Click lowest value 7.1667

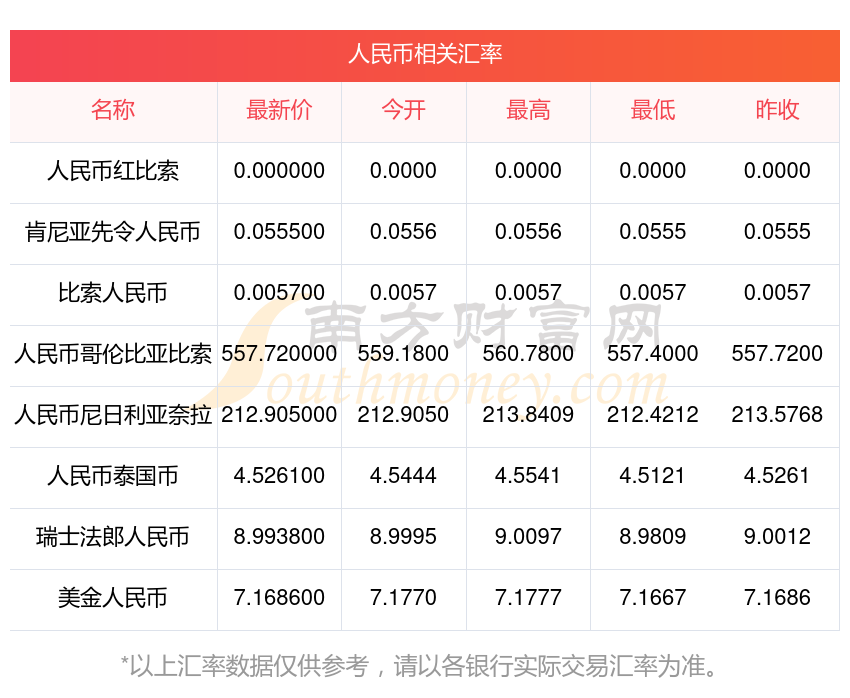tap(653, 598)
